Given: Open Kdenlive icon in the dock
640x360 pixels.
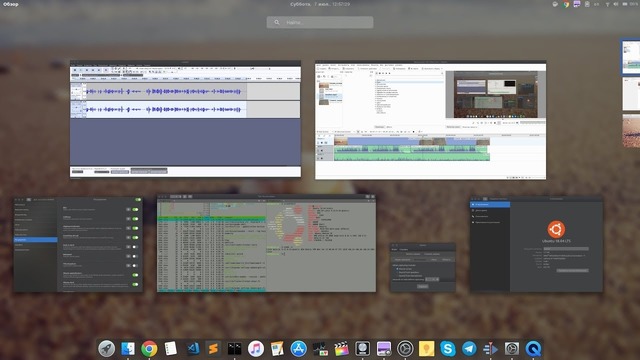Looking at the screenshot, I should 490,349.
